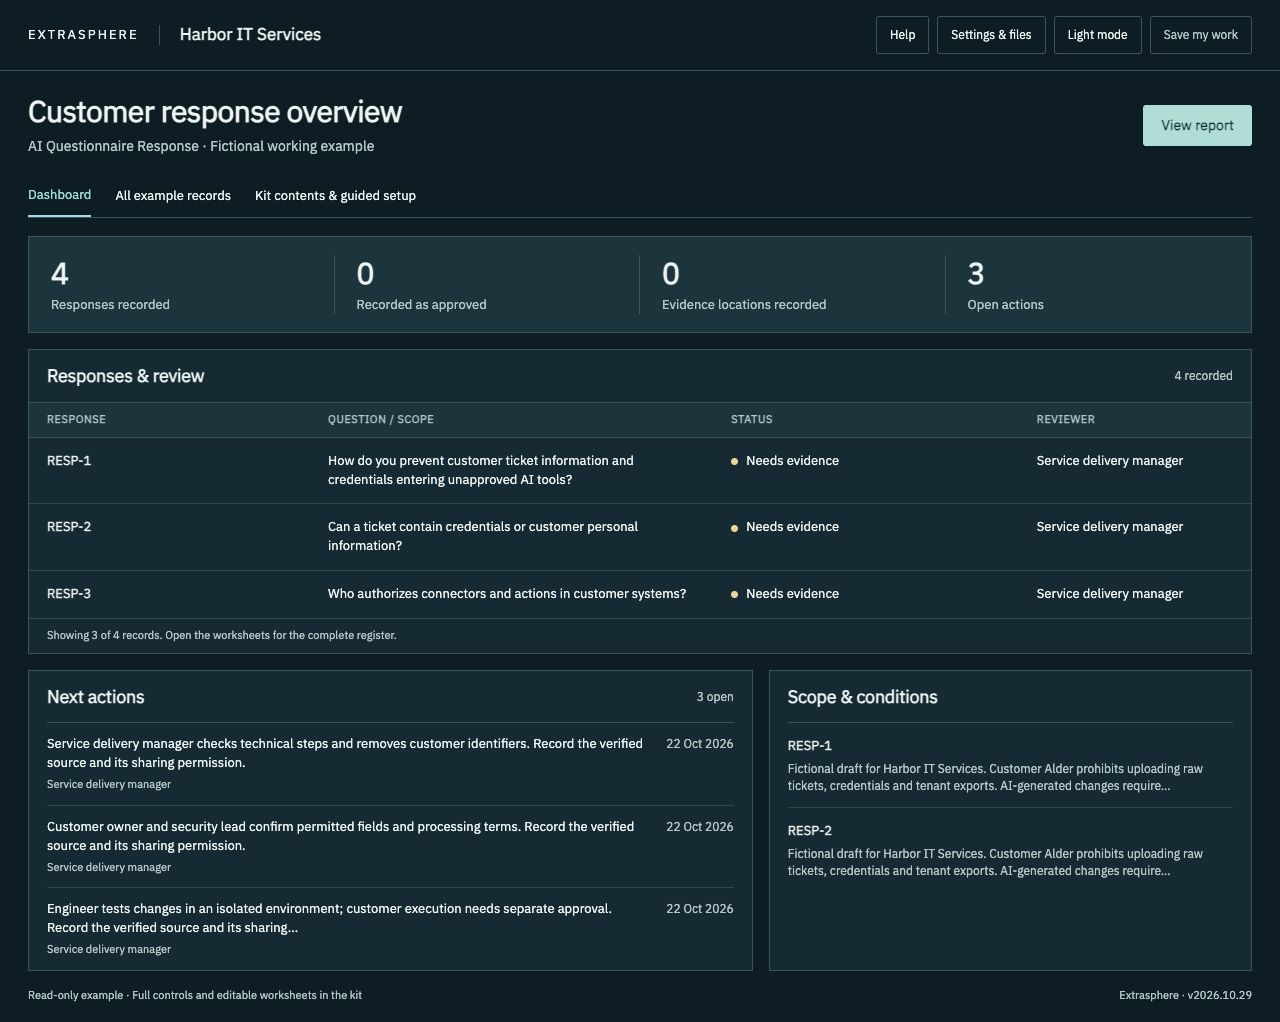Viewport: 1280px width, 1022px height.
Task: Select the Responses recorded count 4
Action: click(x=60, y=274)
